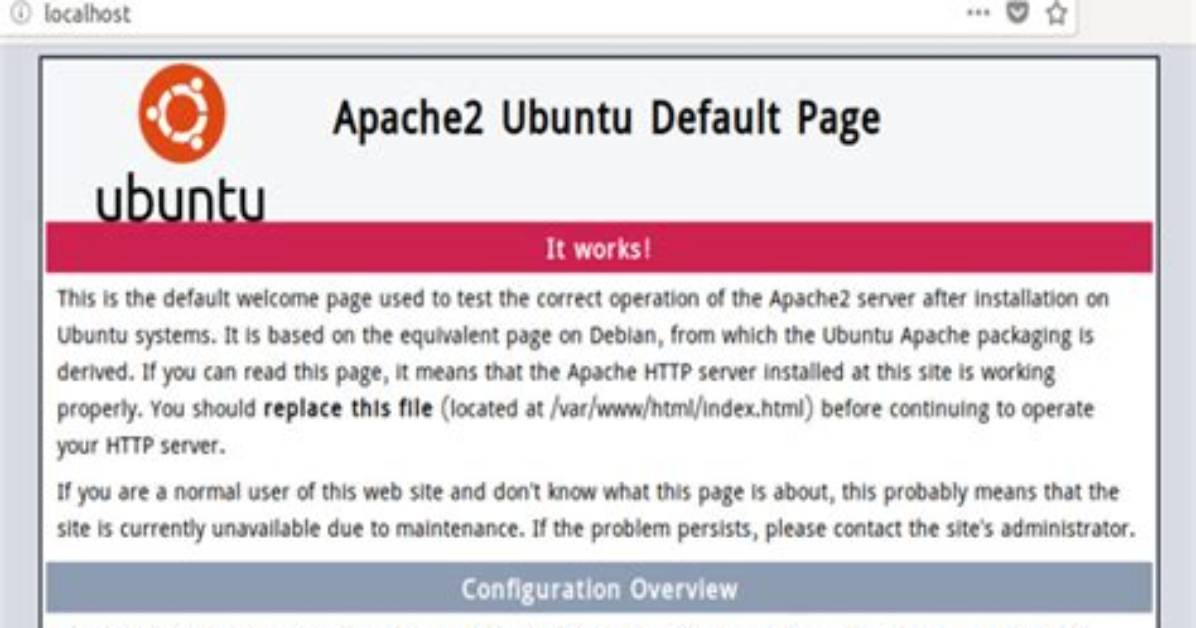Click the Configuration Overview section header

pos(599,588)
